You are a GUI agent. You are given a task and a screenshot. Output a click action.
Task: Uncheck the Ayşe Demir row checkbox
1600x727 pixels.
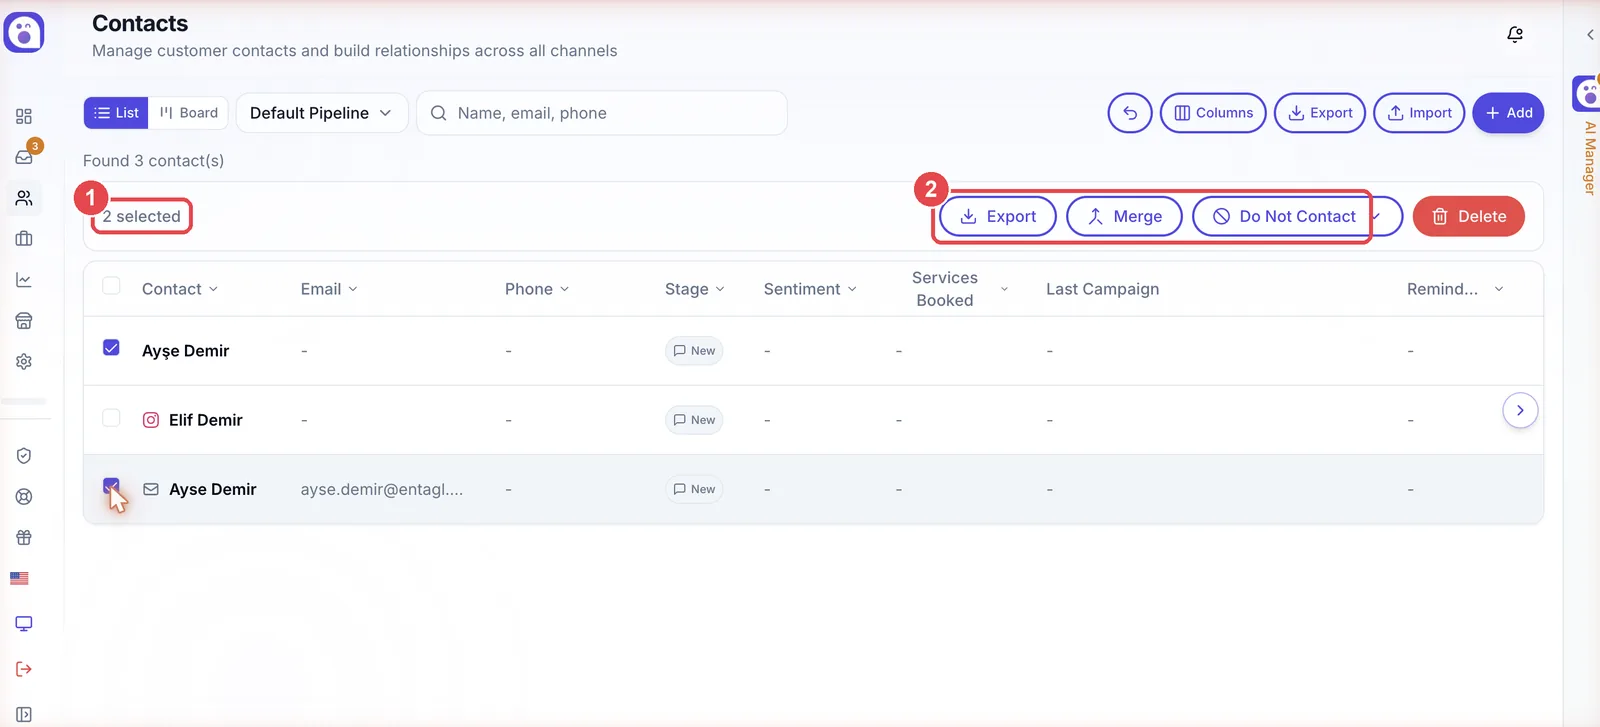111,347
